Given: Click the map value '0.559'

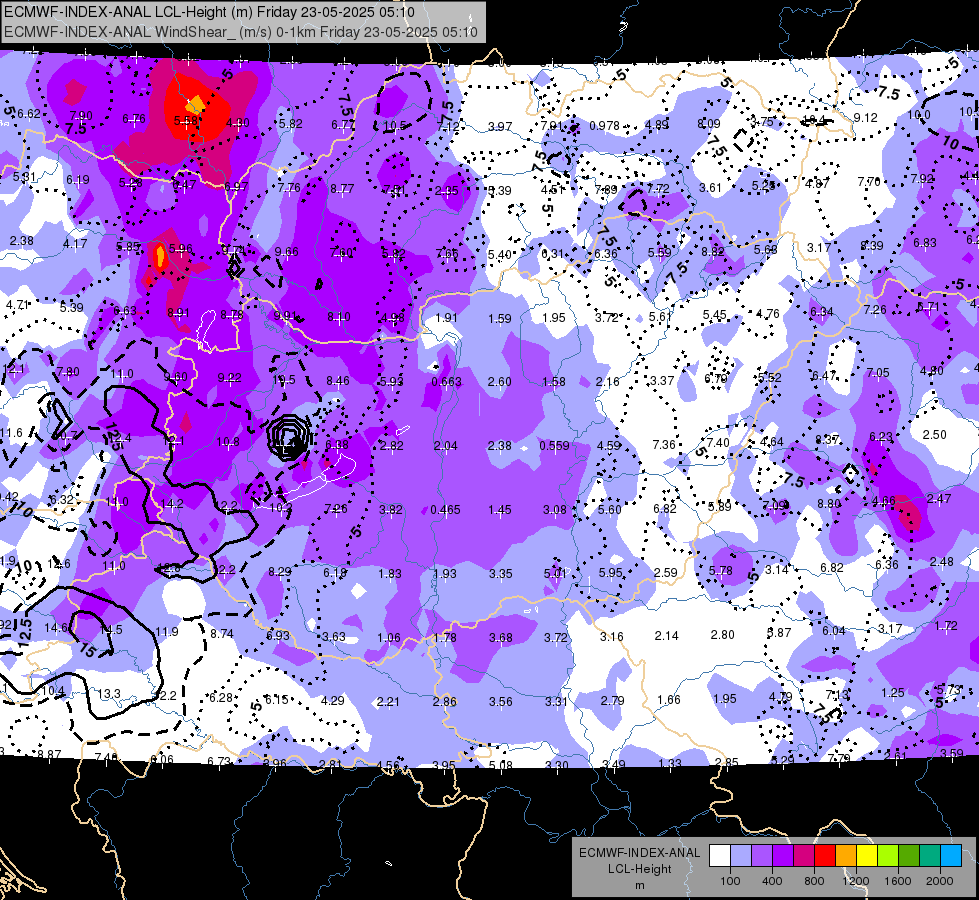Looking at the screenshot, I should coord(554,445).
